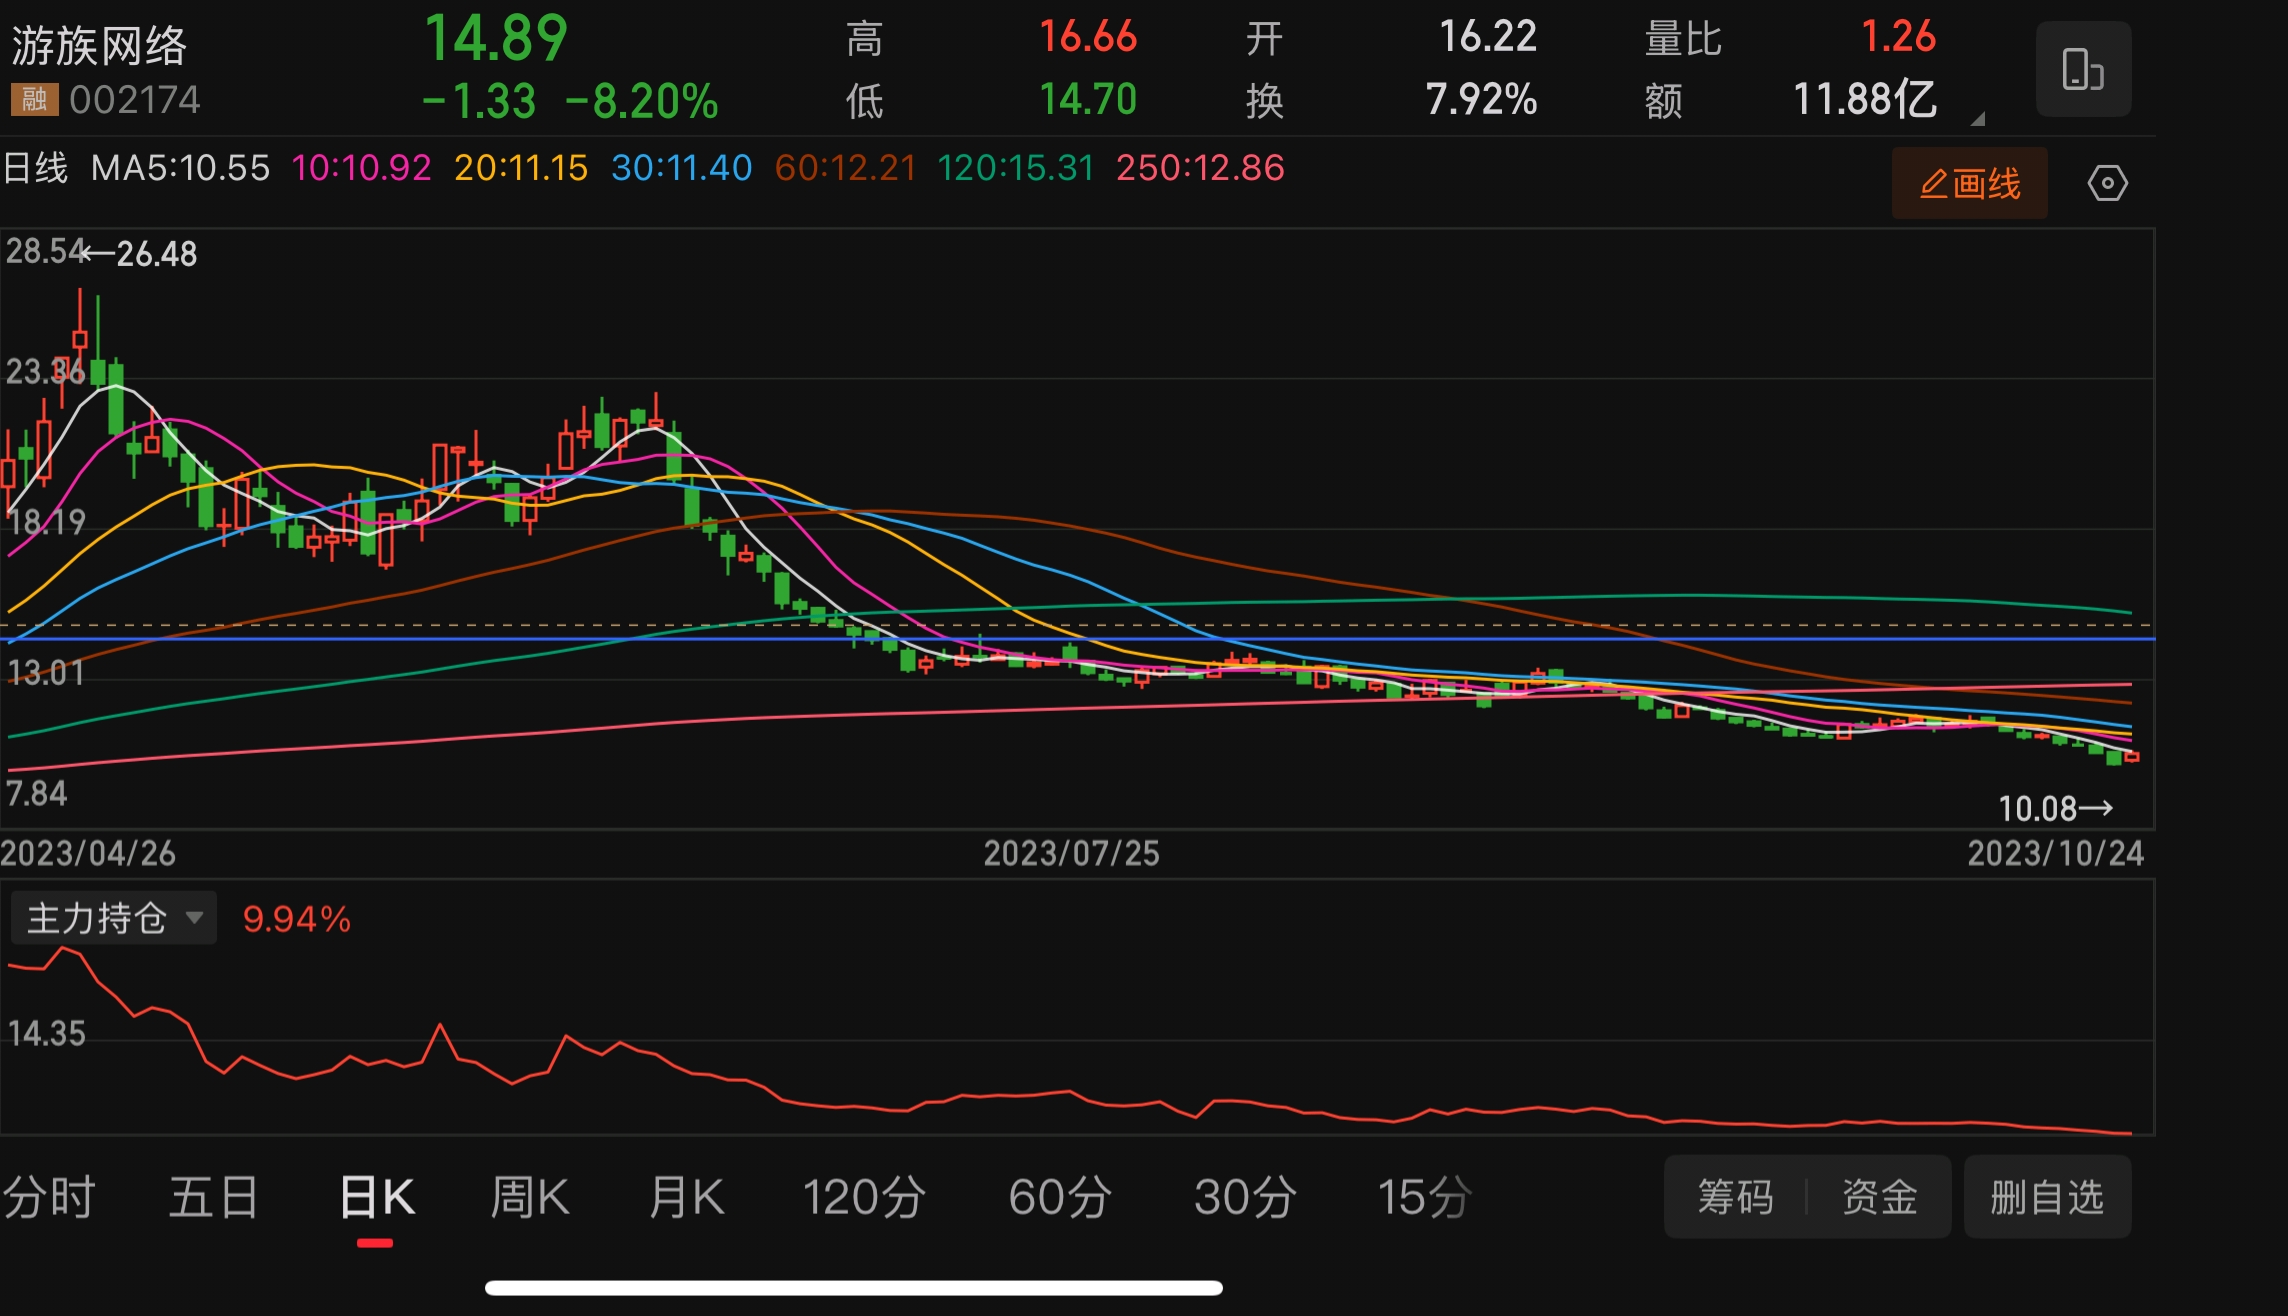Tap the 2023/04/26 start date label
The height and width of the screenshot is (1316, 2288).
click(88, 853)
